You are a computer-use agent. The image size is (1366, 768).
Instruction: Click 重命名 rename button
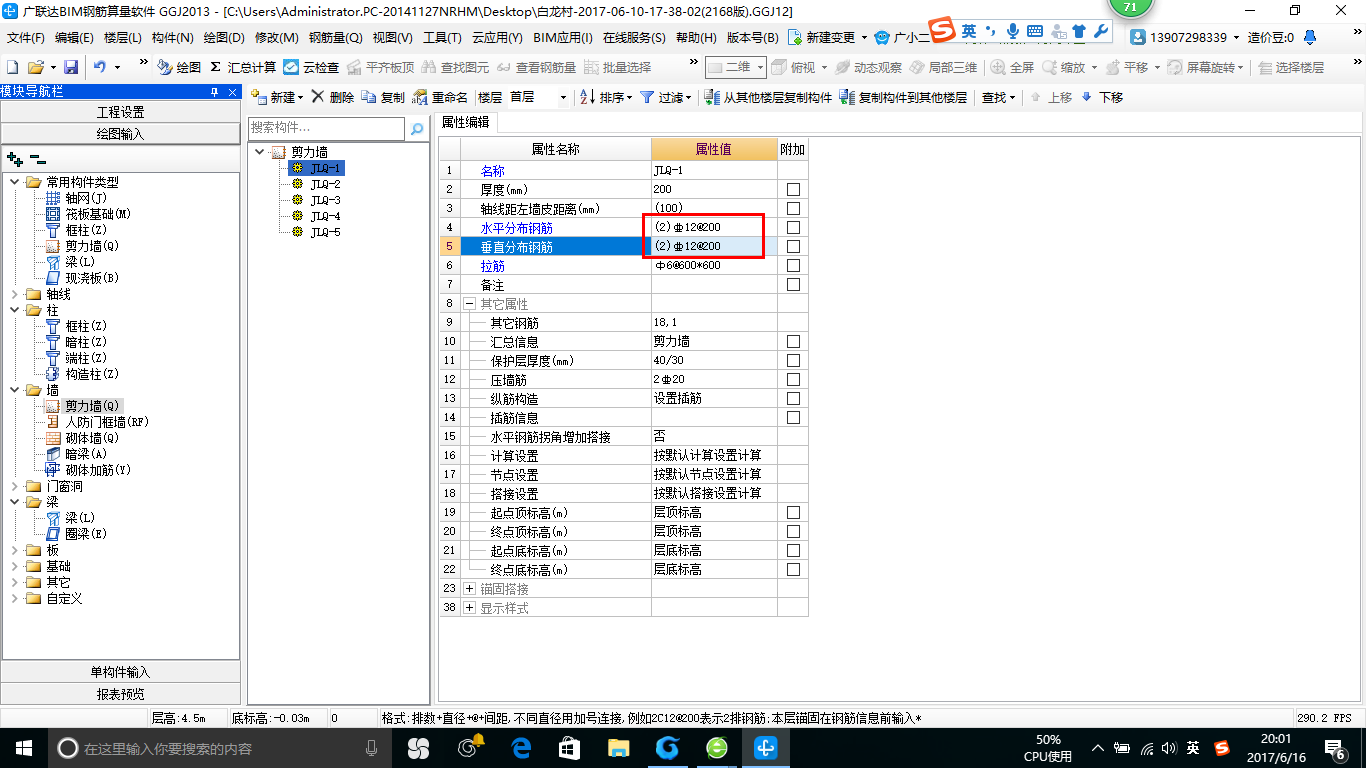[440, 97]
